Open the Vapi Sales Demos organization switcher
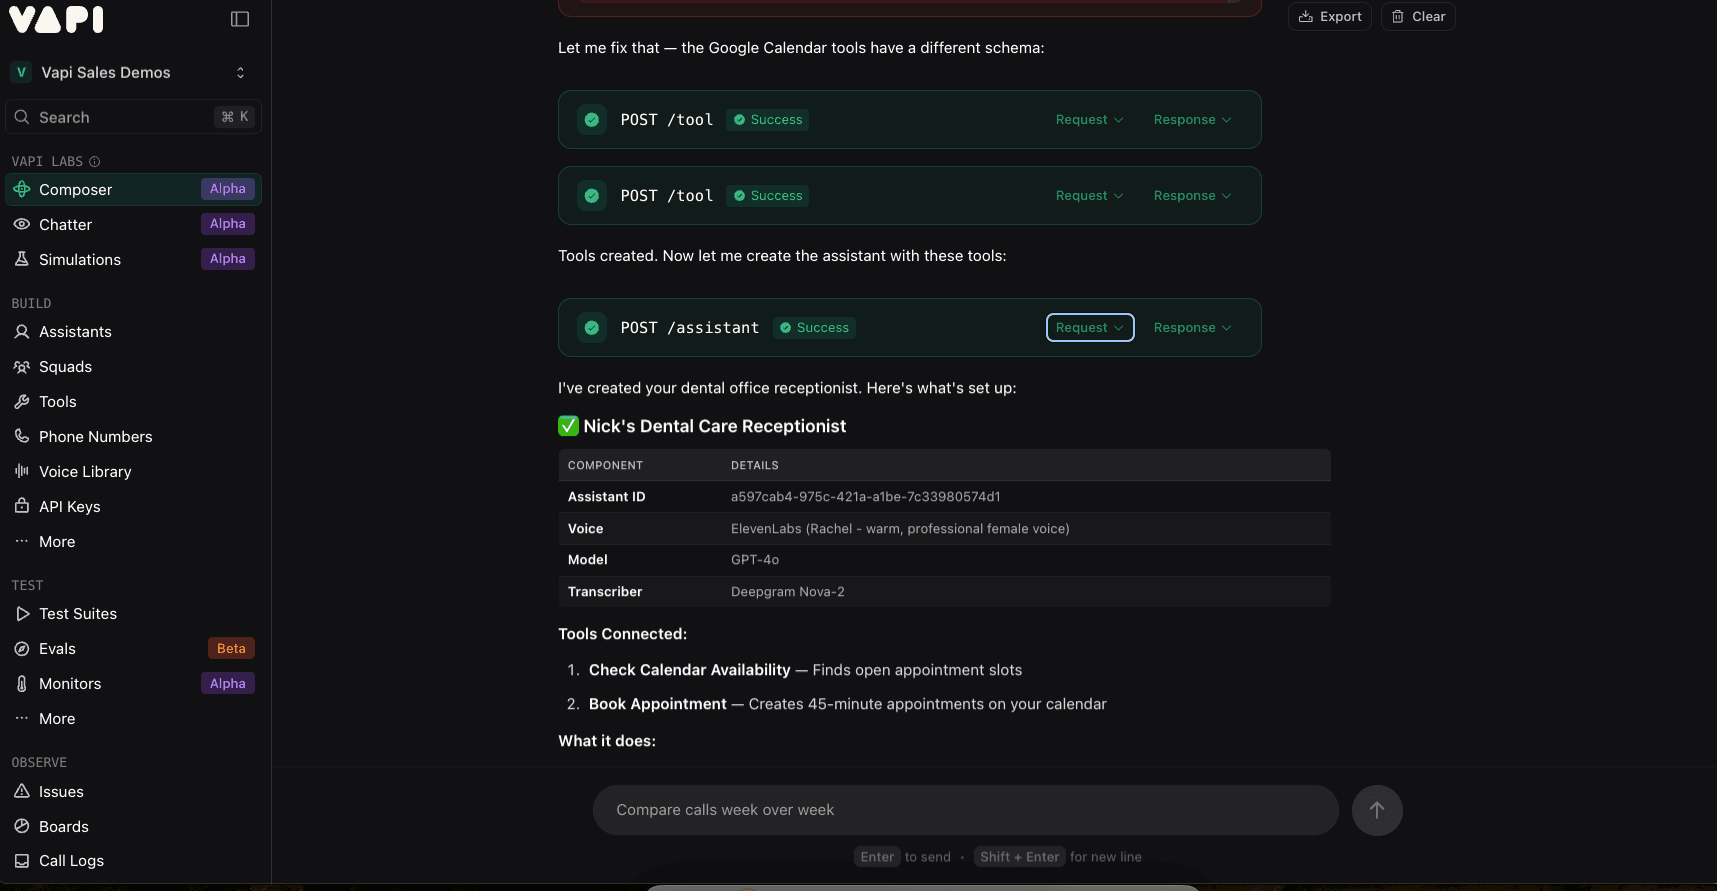Image resolution: width=1717 pixels, height=891 pixels. coord(130,73)
